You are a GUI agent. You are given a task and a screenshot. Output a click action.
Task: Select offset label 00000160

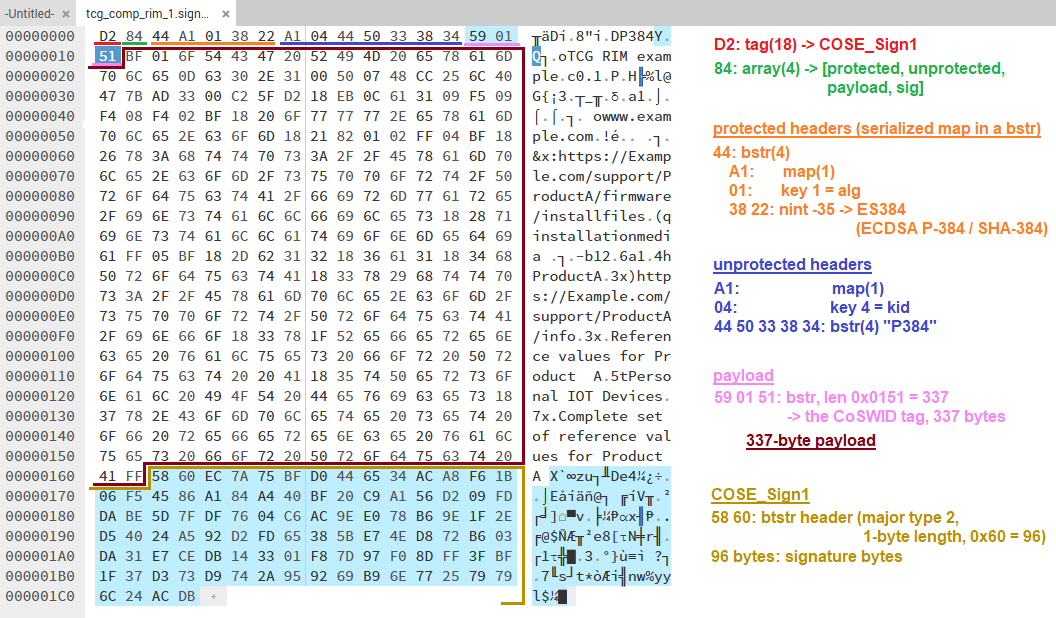[40, 477]
